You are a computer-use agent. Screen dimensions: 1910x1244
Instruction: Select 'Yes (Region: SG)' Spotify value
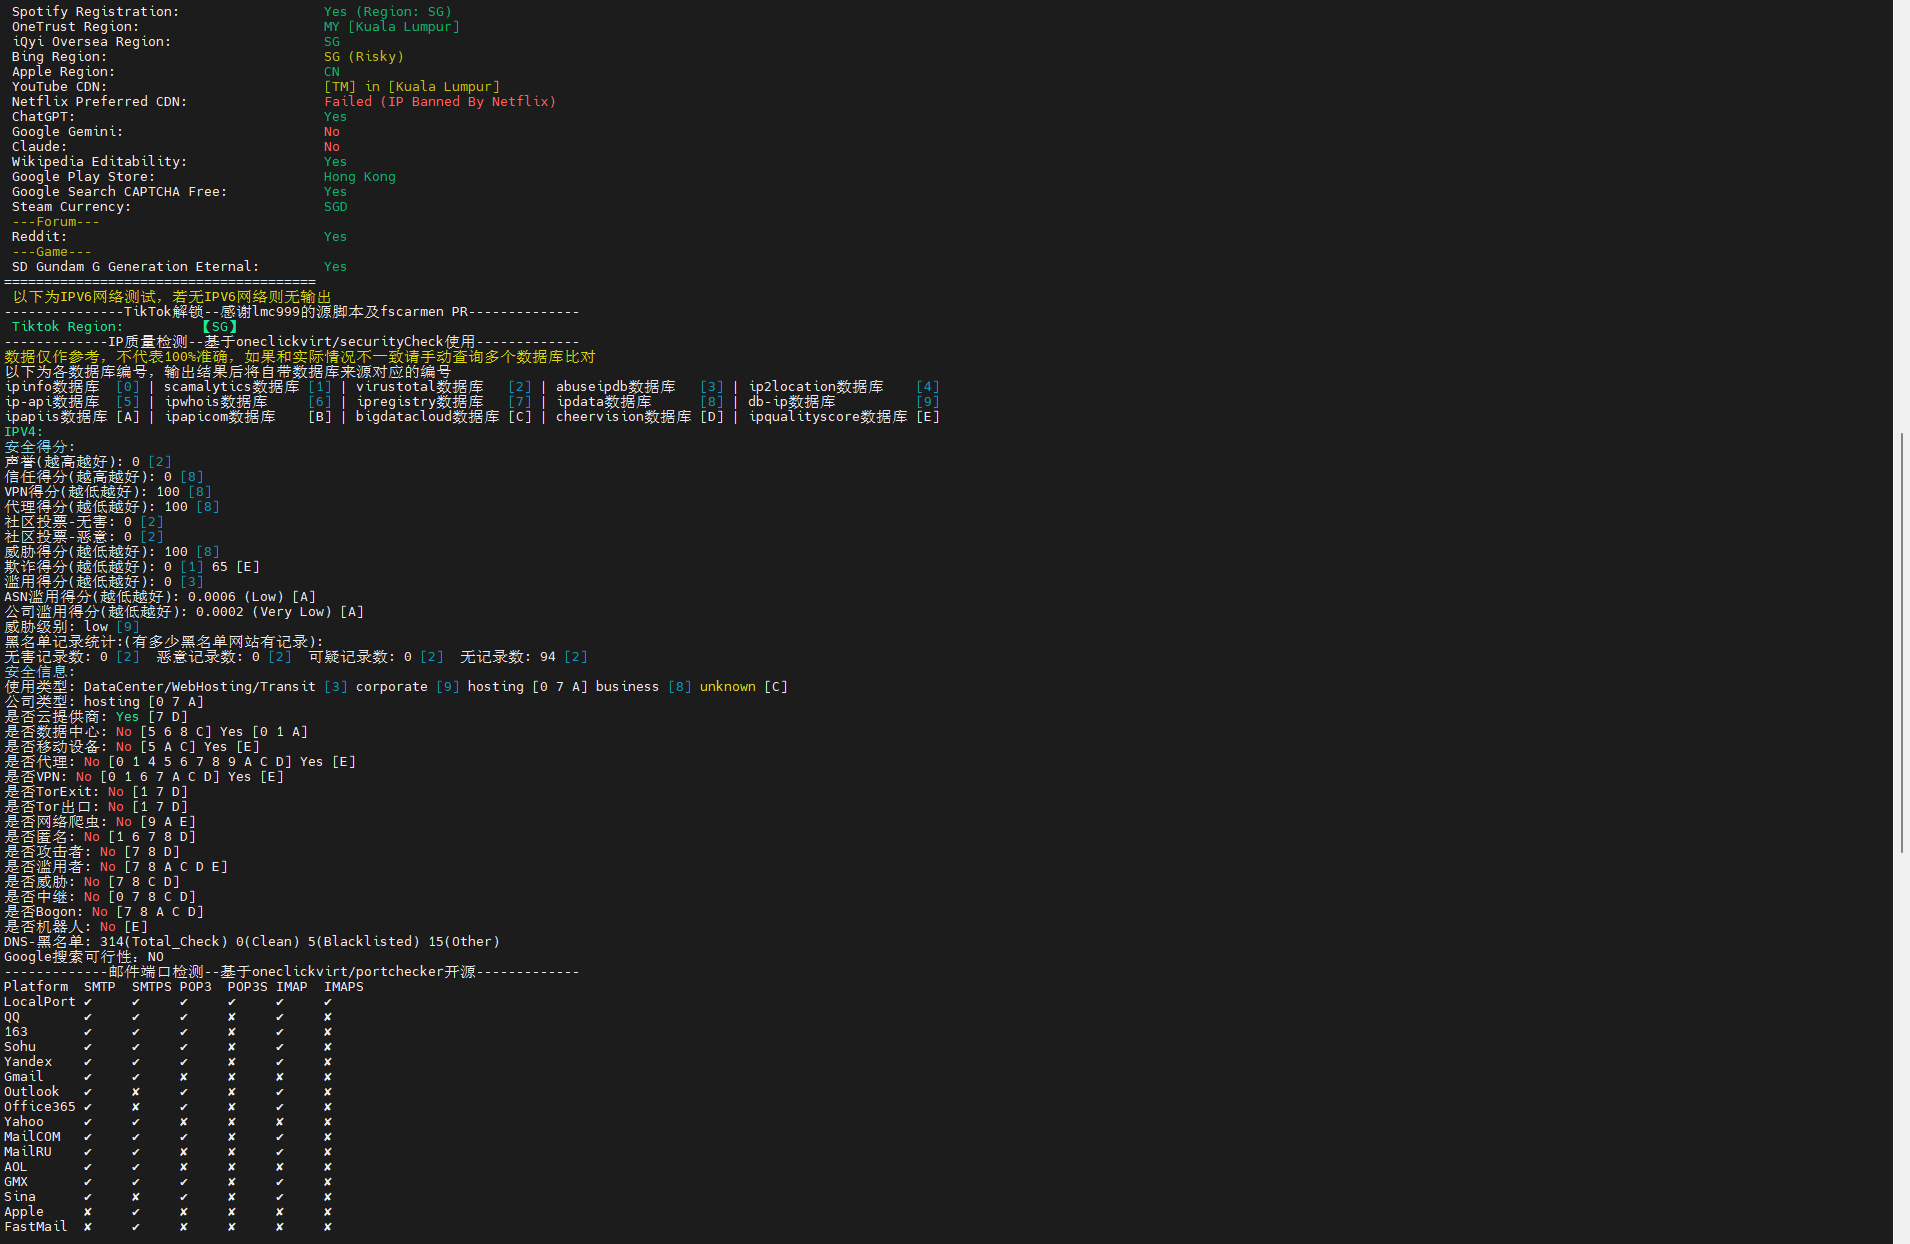click(388, 12)
